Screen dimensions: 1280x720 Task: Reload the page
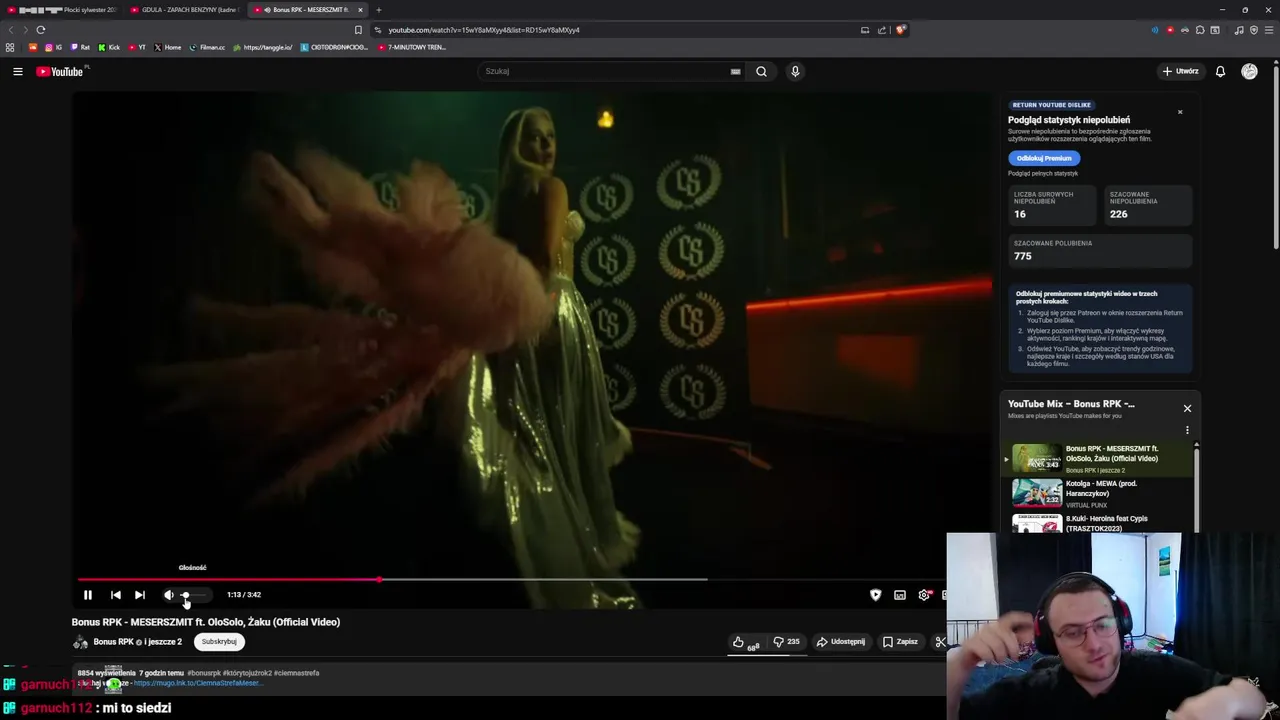[x=41, y=30]
